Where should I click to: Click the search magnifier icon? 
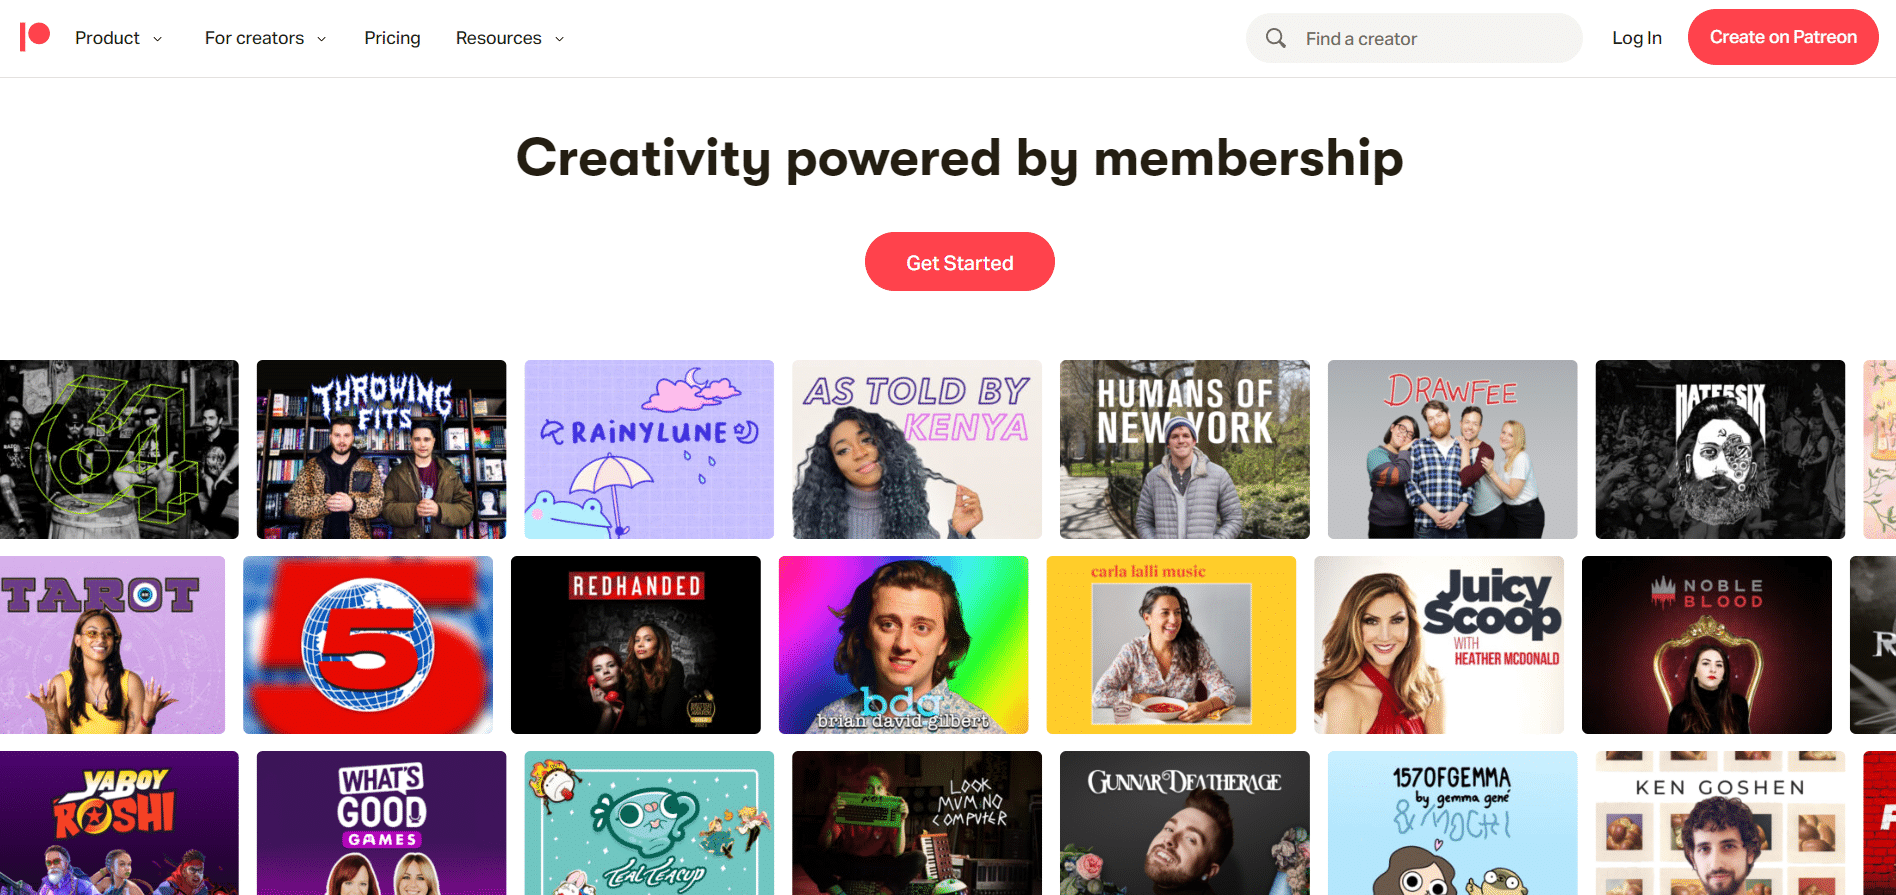pyautogui.click(x=1276, y=37)
